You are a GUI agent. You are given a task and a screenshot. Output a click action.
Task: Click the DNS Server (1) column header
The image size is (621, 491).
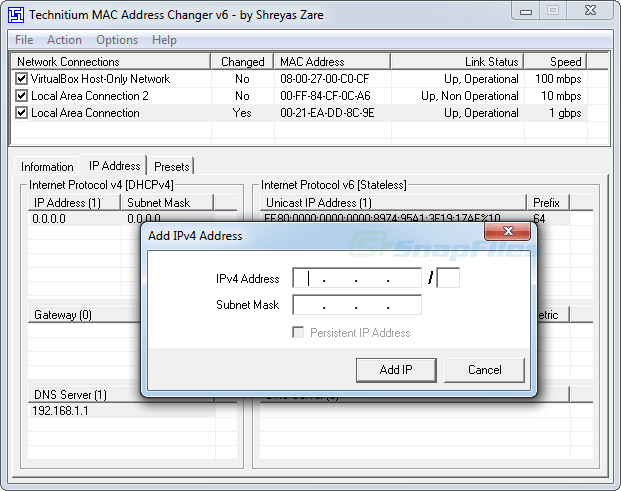point(84,395)
